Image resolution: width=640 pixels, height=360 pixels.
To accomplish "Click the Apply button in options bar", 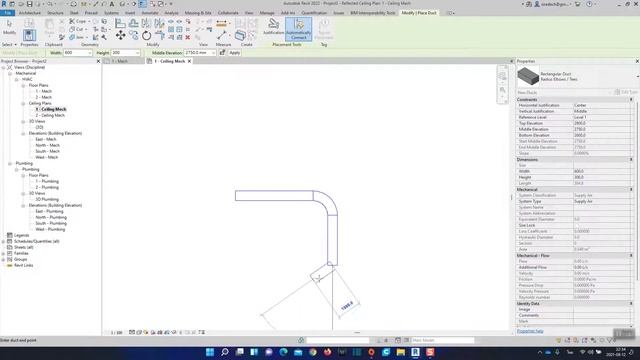I will click(234, 53).
